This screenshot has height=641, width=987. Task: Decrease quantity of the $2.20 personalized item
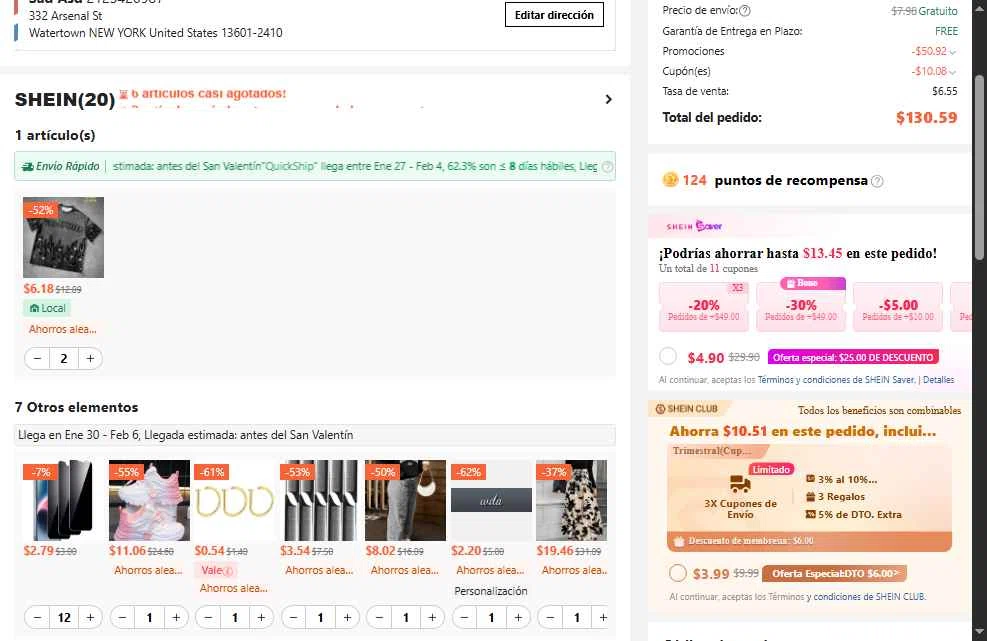(x=465, y=618)
